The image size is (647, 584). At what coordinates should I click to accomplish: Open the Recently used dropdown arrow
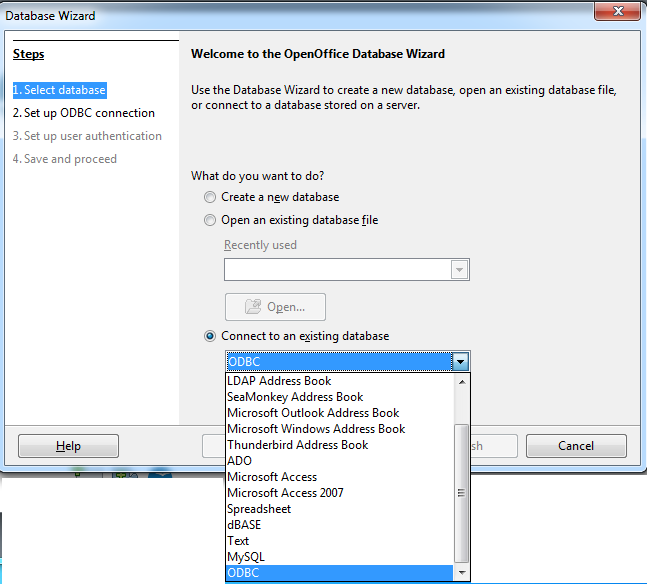point(459,270)
